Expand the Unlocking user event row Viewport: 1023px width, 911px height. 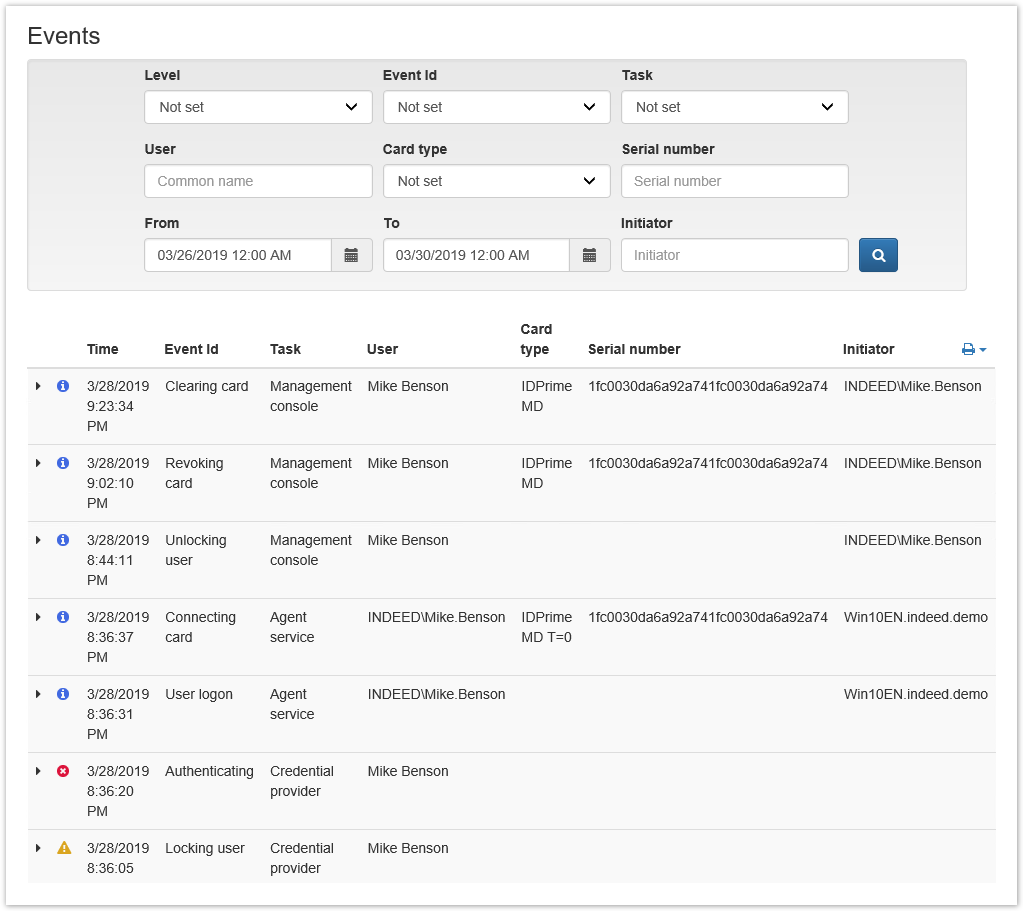click(38, 540)
